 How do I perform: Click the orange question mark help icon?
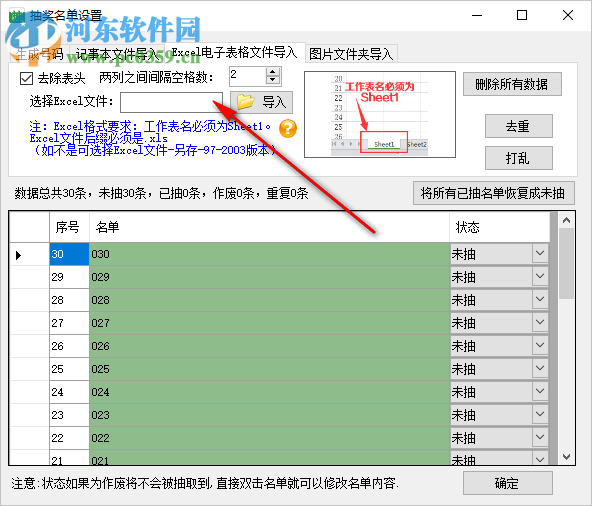click(x=288, y=129)
